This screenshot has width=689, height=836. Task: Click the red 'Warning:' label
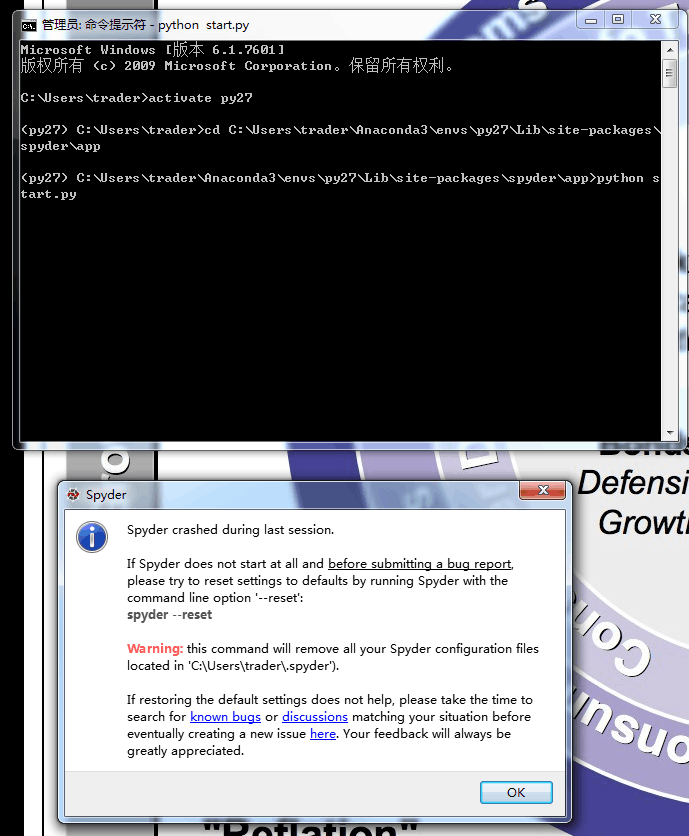155,648
